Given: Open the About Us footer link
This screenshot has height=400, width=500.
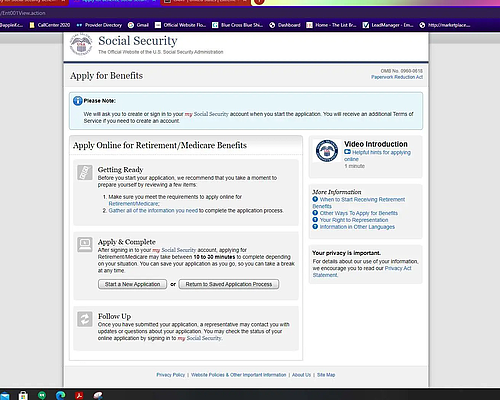Looking at the screenshot, I should (301, 375).
